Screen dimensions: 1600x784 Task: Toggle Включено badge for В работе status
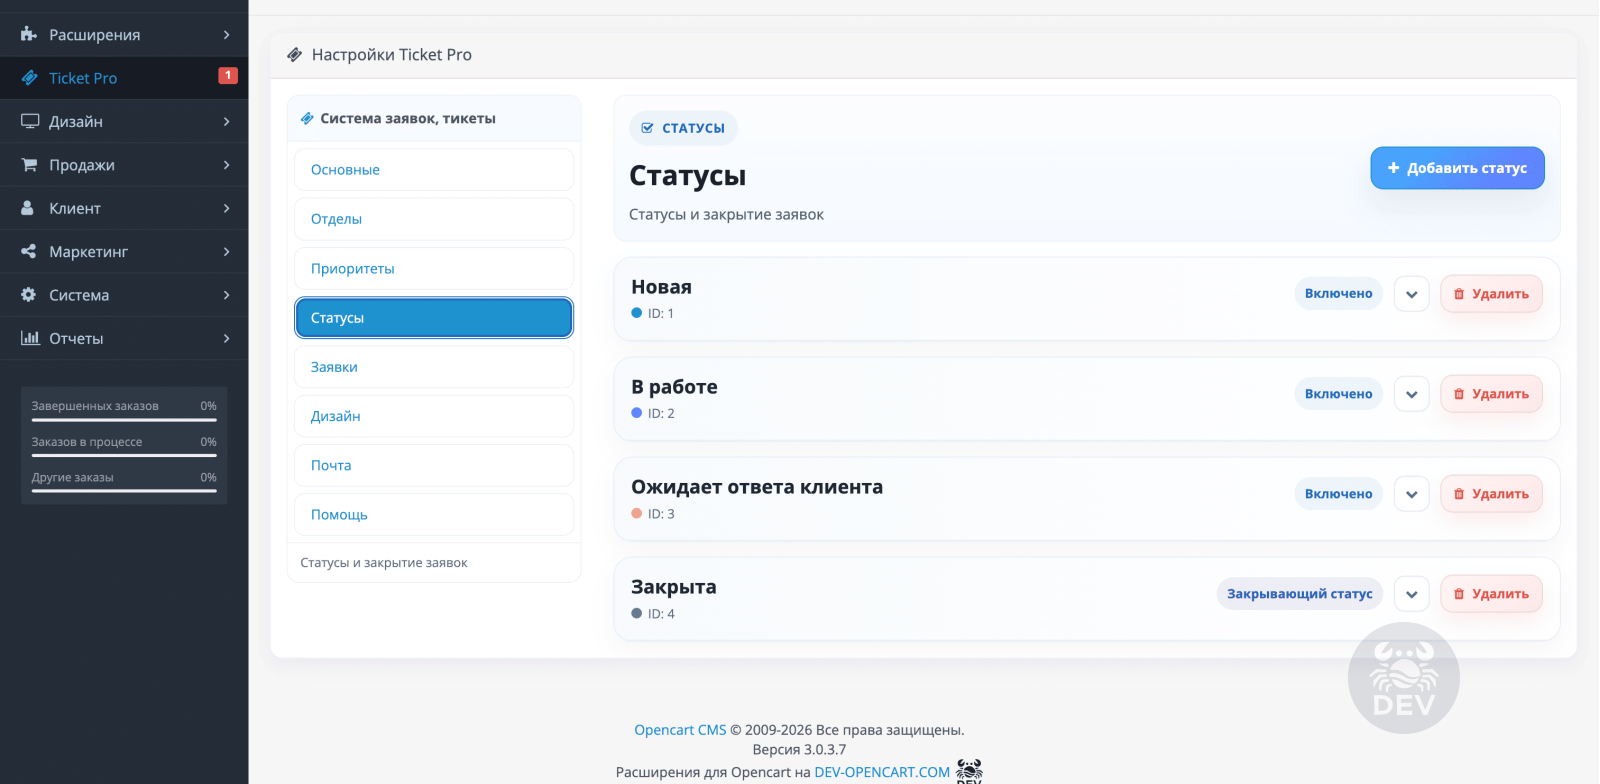pos(1338,394)
